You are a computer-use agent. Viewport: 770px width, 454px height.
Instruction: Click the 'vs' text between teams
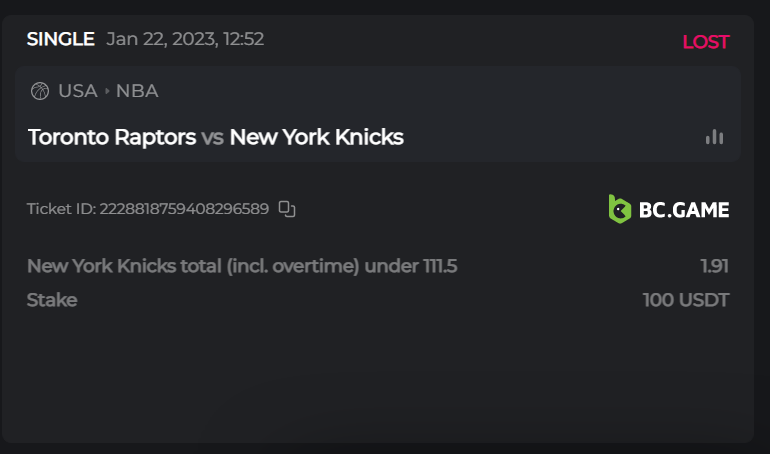point(212,137)
